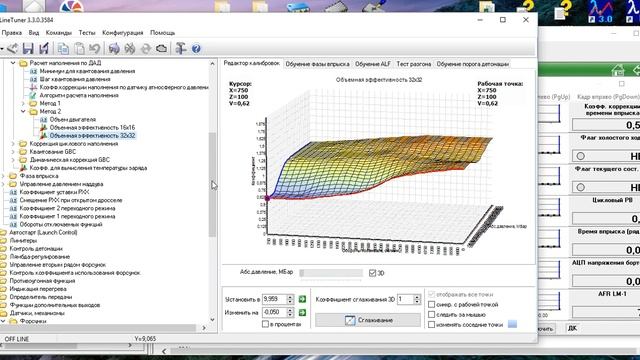The width and height of the screenshot is (640, 360).
Task: Open the Правка menu
Action: click(11, 33)
